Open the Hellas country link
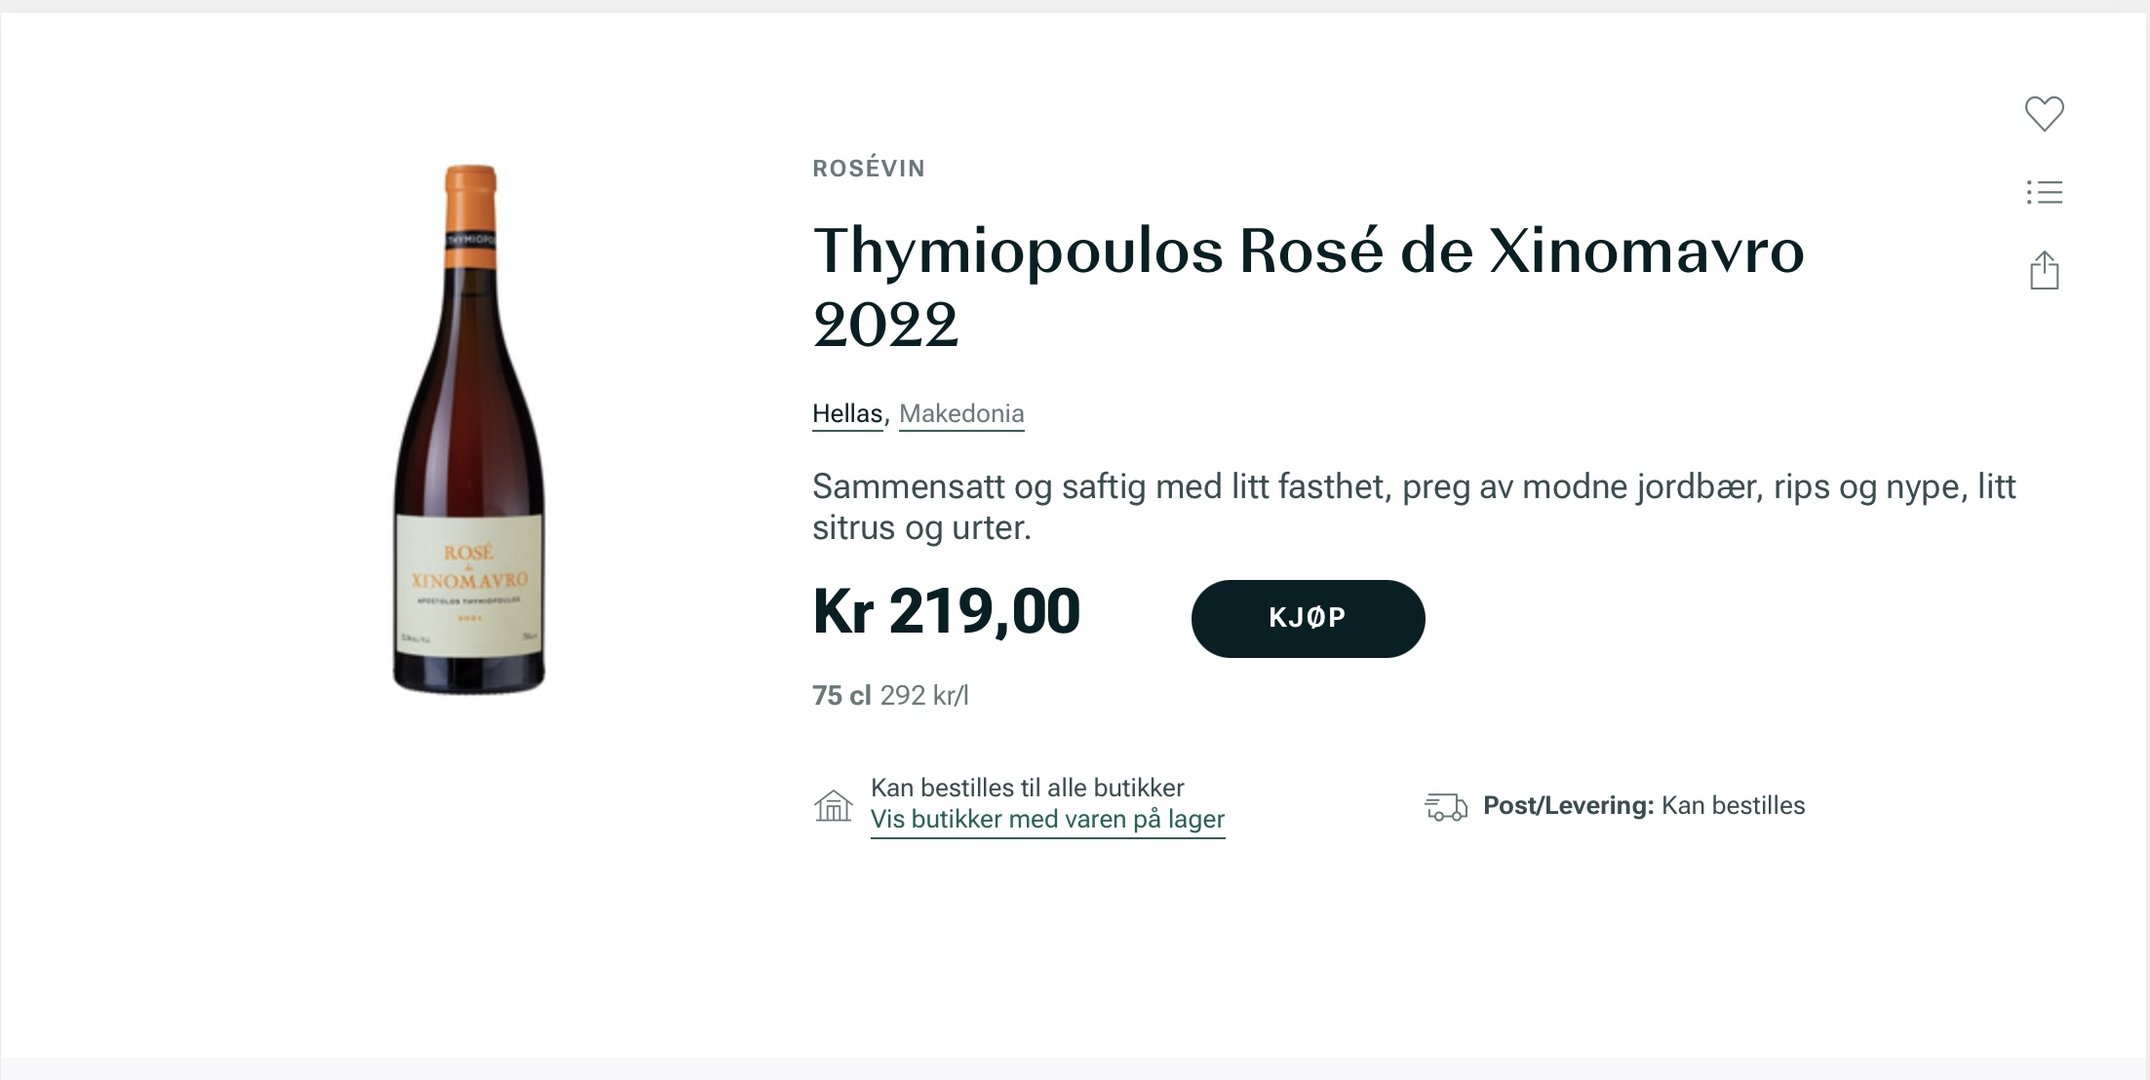Image resolution: width=2150 pixels, height=1080 pixels. point(847,414)
